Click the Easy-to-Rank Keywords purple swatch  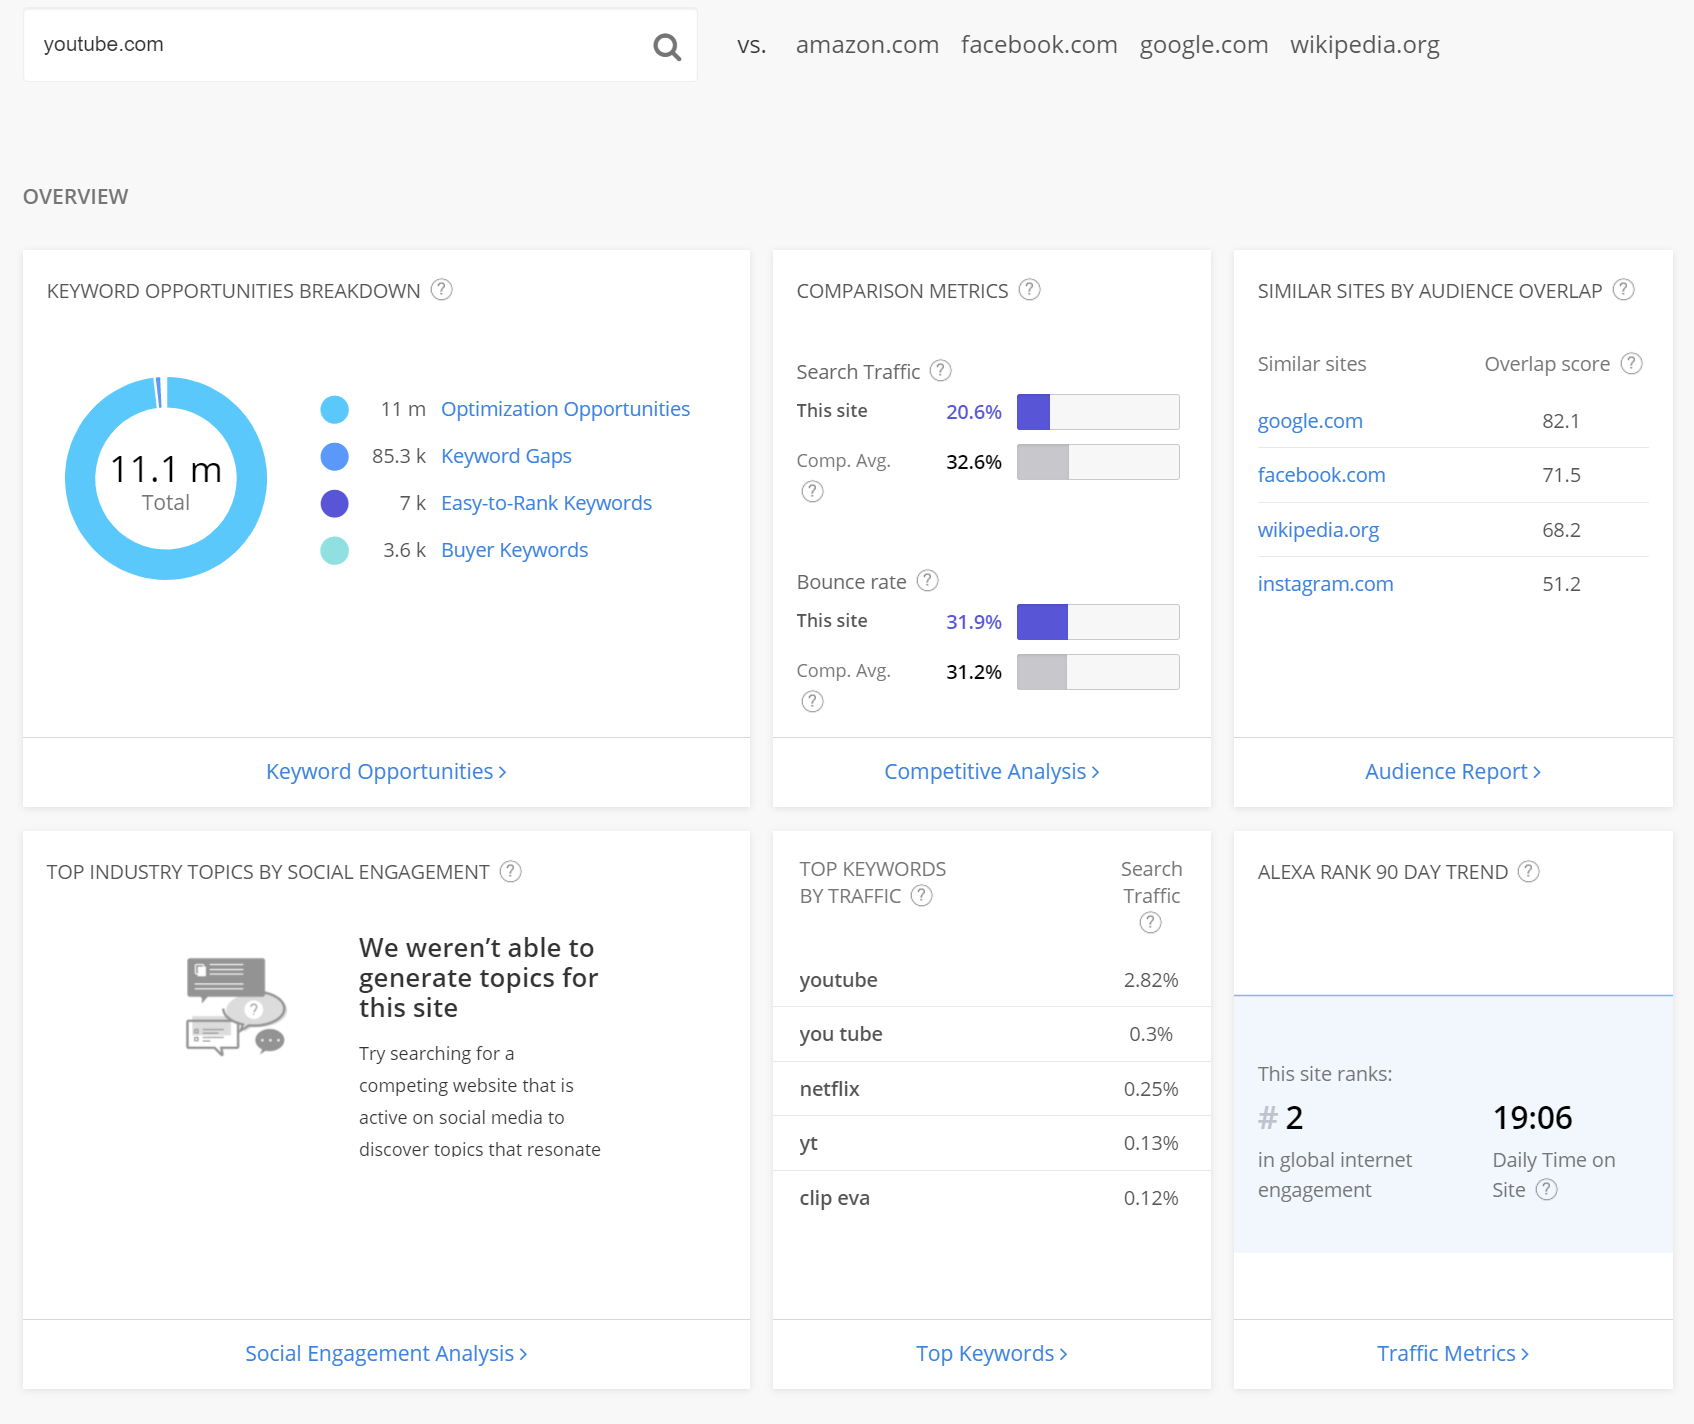334,503
